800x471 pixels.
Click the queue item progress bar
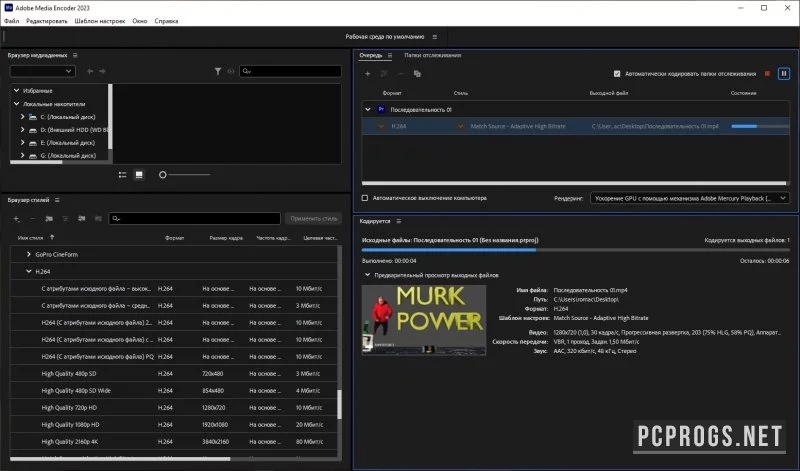click(x=760, y=126)
